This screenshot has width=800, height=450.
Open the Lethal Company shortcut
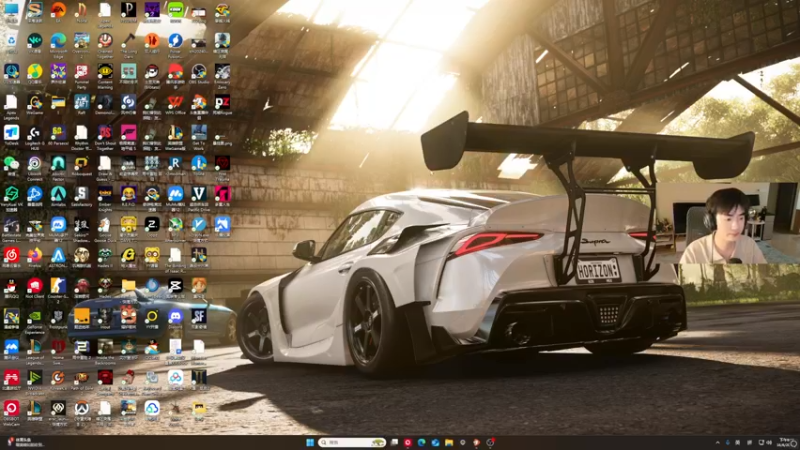tap(105, 378)
